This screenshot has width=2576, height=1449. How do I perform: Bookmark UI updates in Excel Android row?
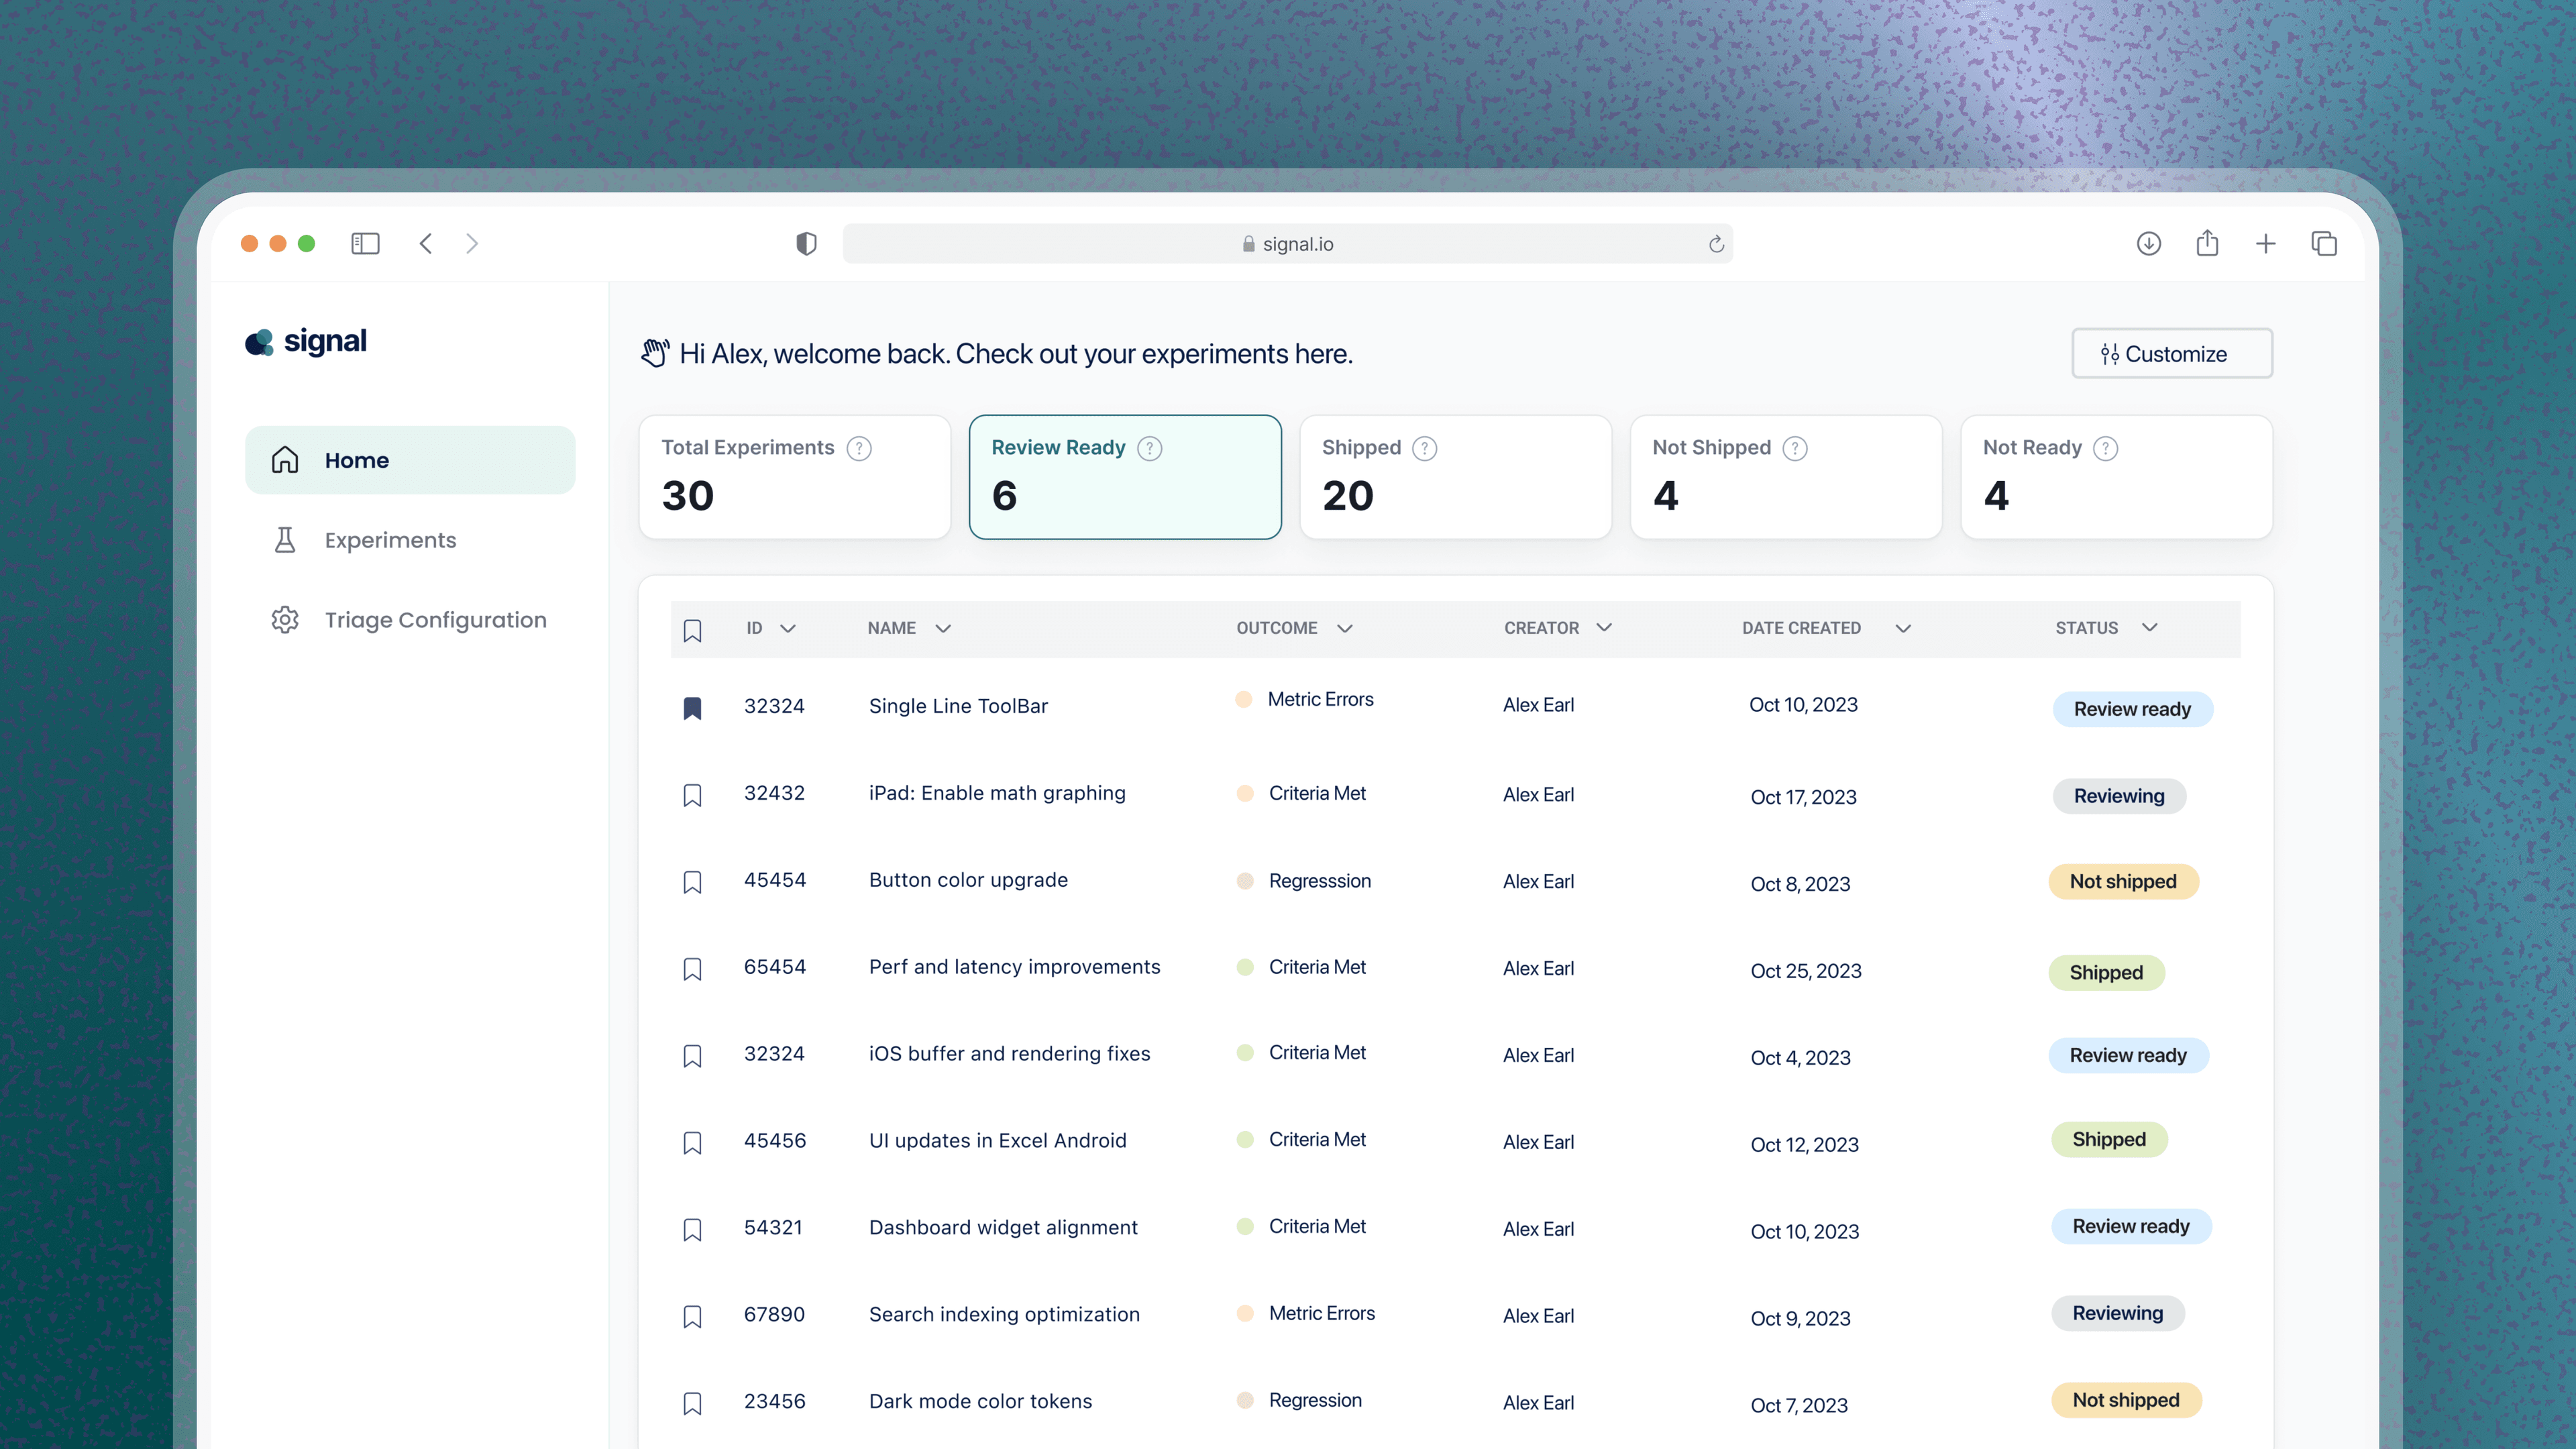[x=692, y=1143]
